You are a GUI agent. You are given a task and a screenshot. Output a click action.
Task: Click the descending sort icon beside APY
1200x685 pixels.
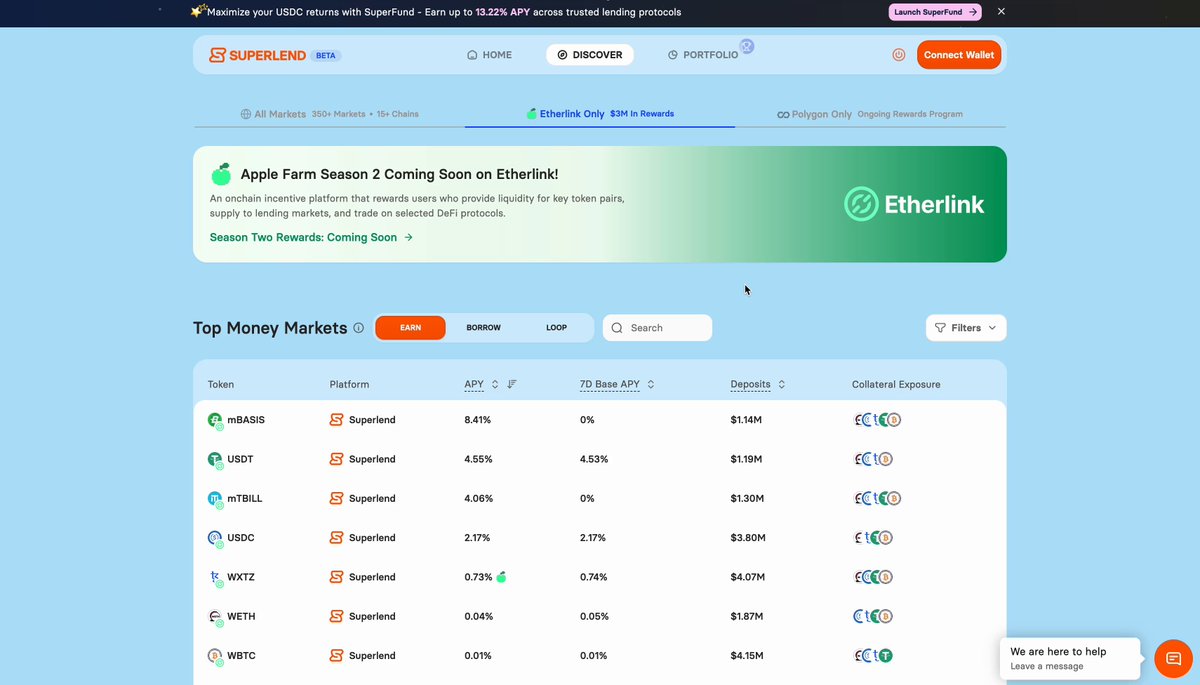point(512,384)
